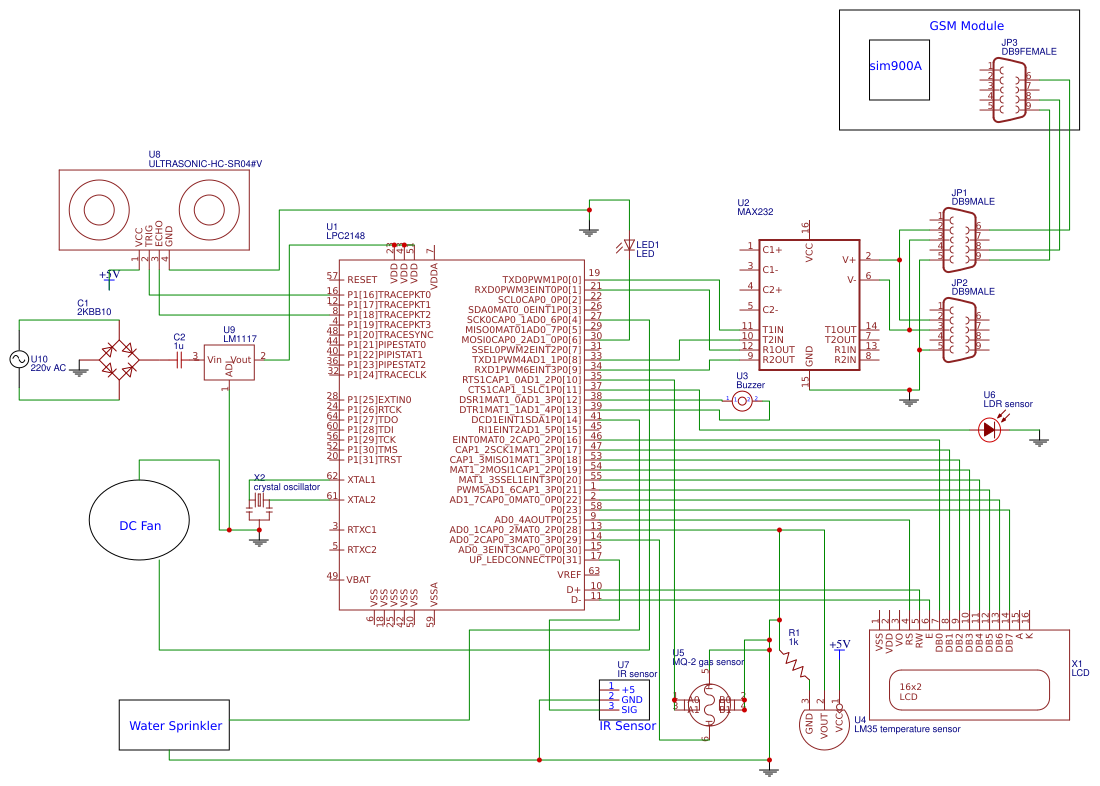Select the Buzzer U3 symbol
Screen dimensions: 1100x786
pyautogui.click(x=742, y=400)
